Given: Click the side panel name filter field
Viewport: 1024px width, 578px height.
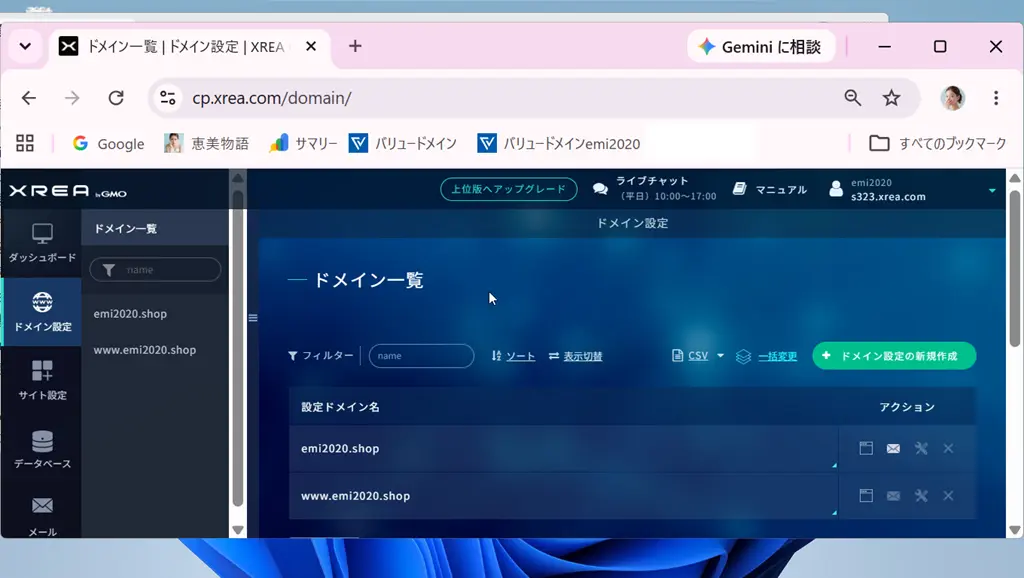Looking at the screenshot, I should coord(155,270).
